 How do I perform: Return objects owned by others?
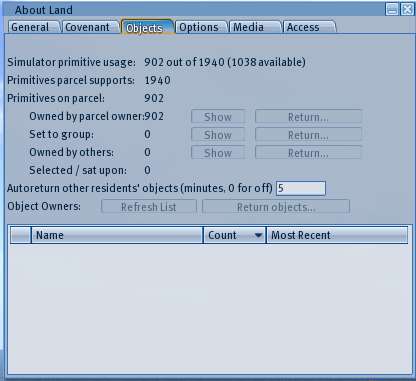click(x=308, y=153)
